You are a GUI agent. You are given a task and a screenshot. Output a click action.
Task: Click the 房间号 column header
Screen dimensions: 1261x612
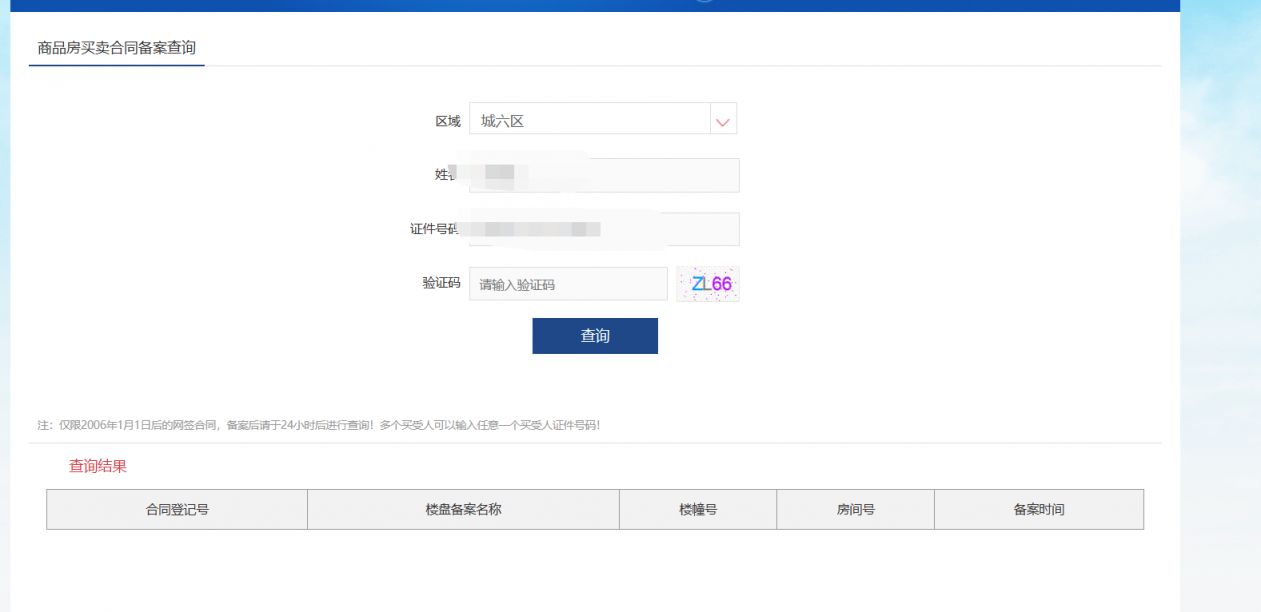coord(855,509)
